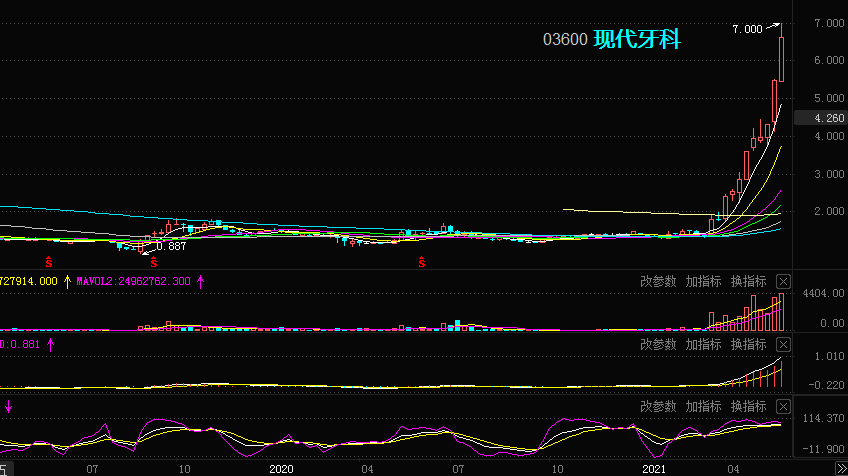Click the tall red candlestick peaking at 7.000
The width and height of the screenshot is (848, 476).
click(781, 53)
